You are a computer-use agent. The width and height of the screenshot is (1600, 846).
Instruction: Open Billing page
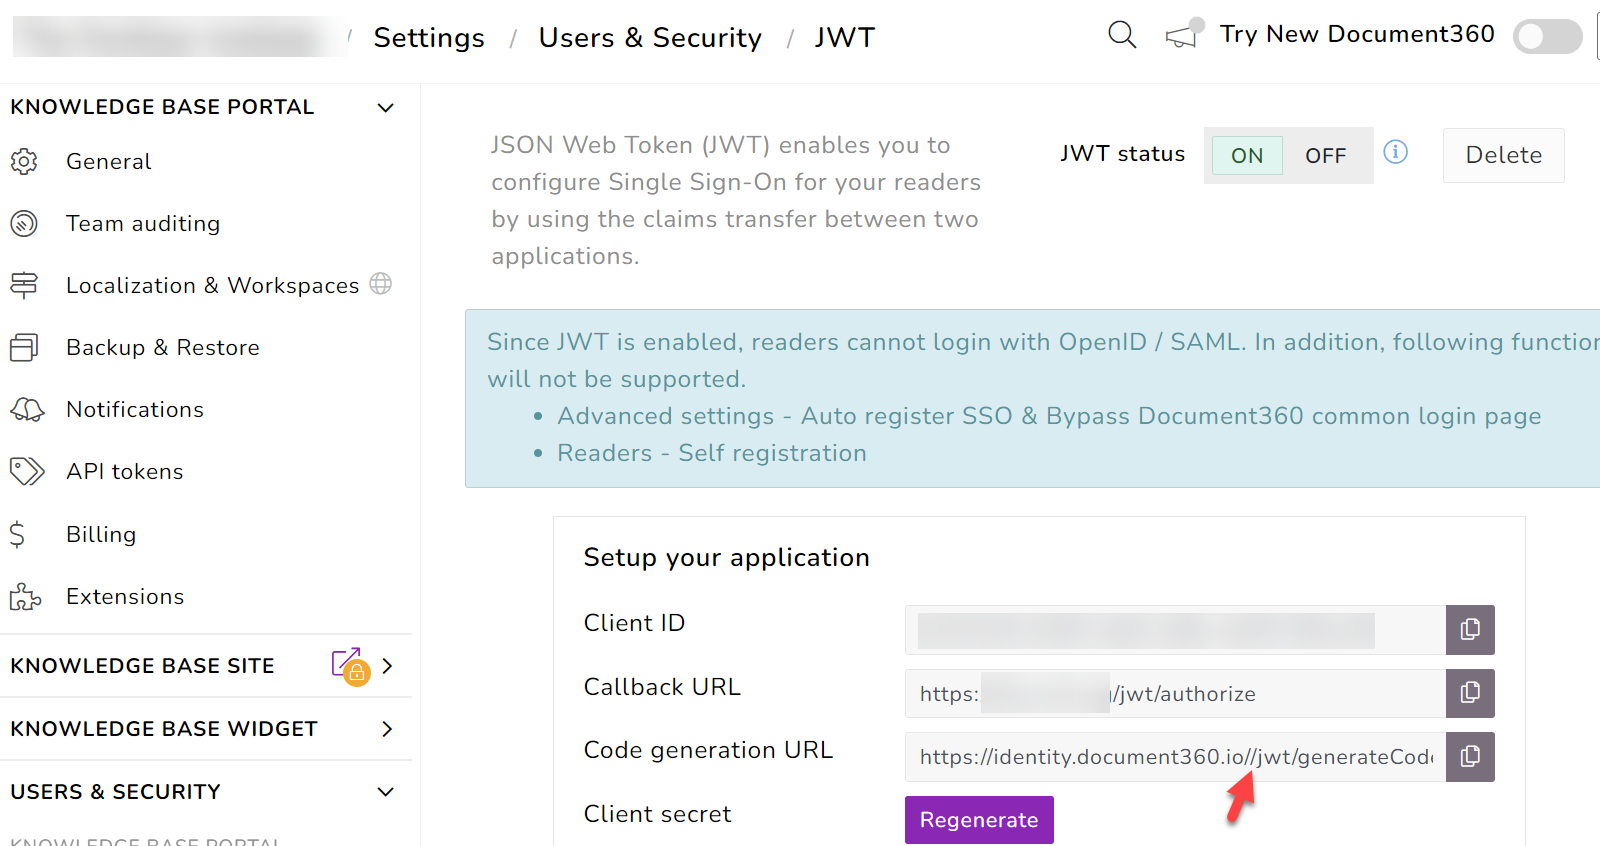click(101, 534)
